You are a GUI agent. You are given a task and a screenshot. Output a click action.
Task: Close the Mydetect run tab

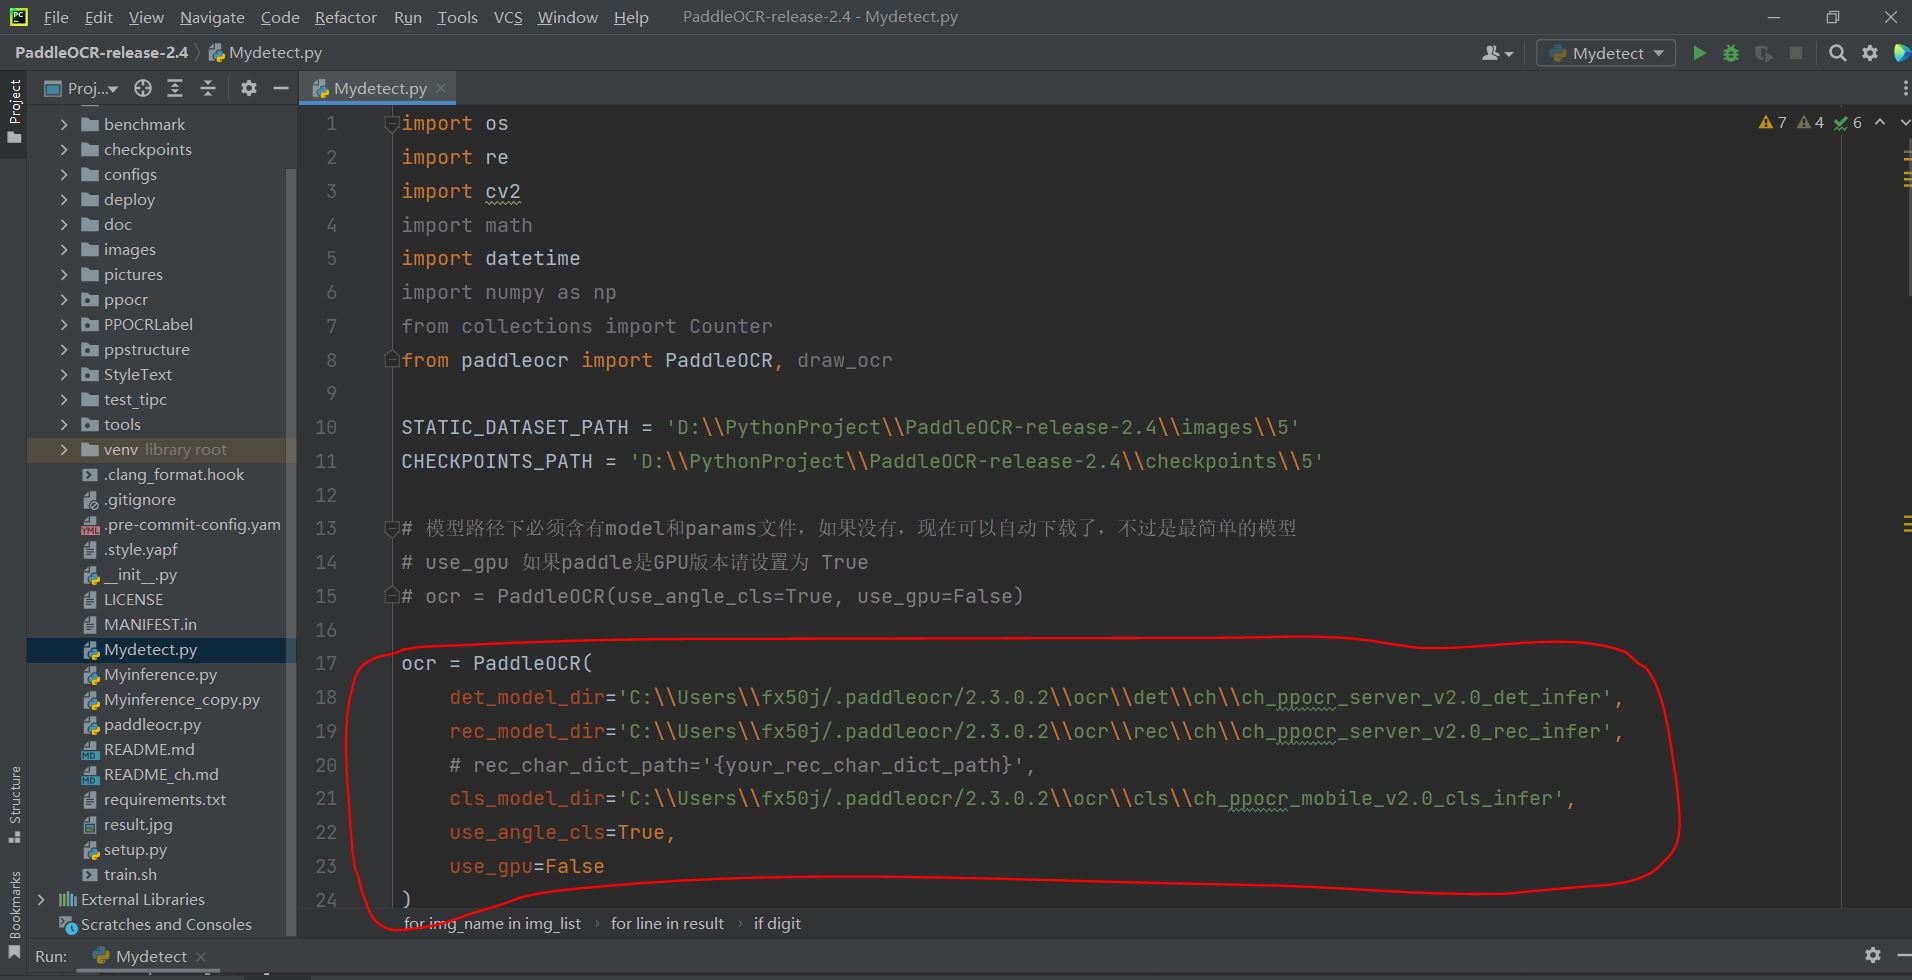pyautogui.click(x=201, y=956)
